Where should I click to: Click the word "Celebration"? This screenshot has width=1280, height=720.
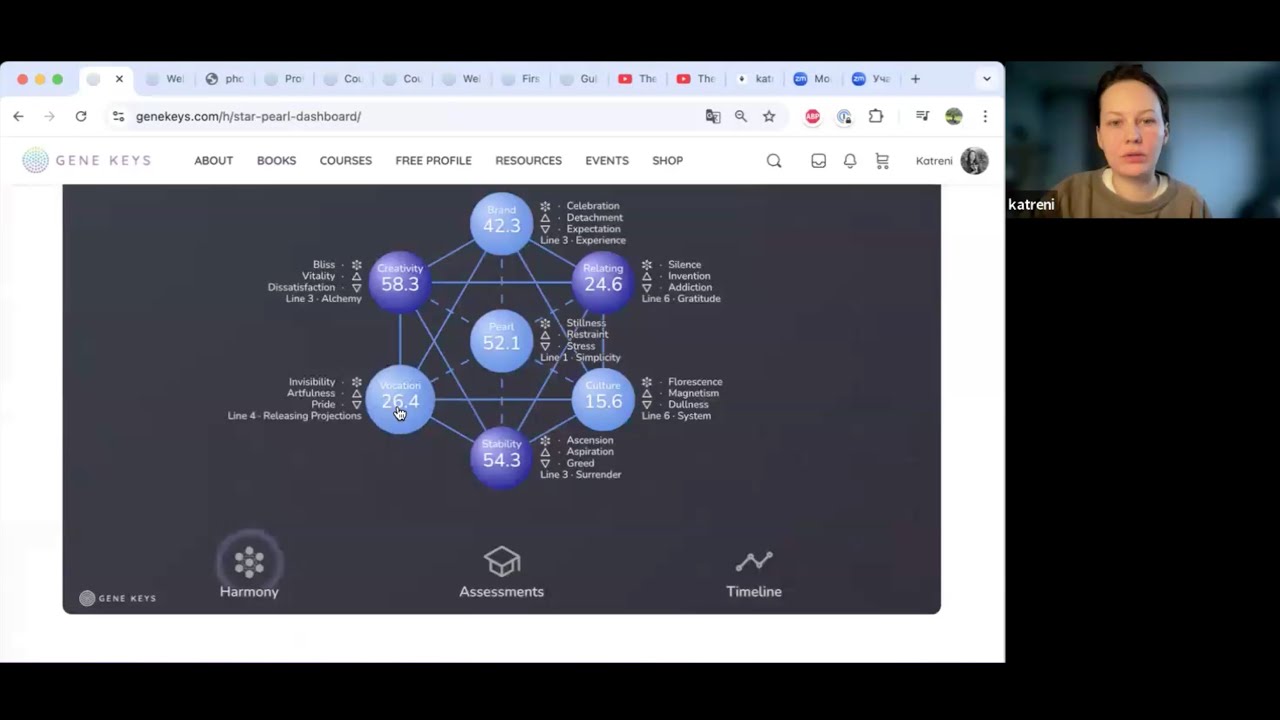pos(593,206)
